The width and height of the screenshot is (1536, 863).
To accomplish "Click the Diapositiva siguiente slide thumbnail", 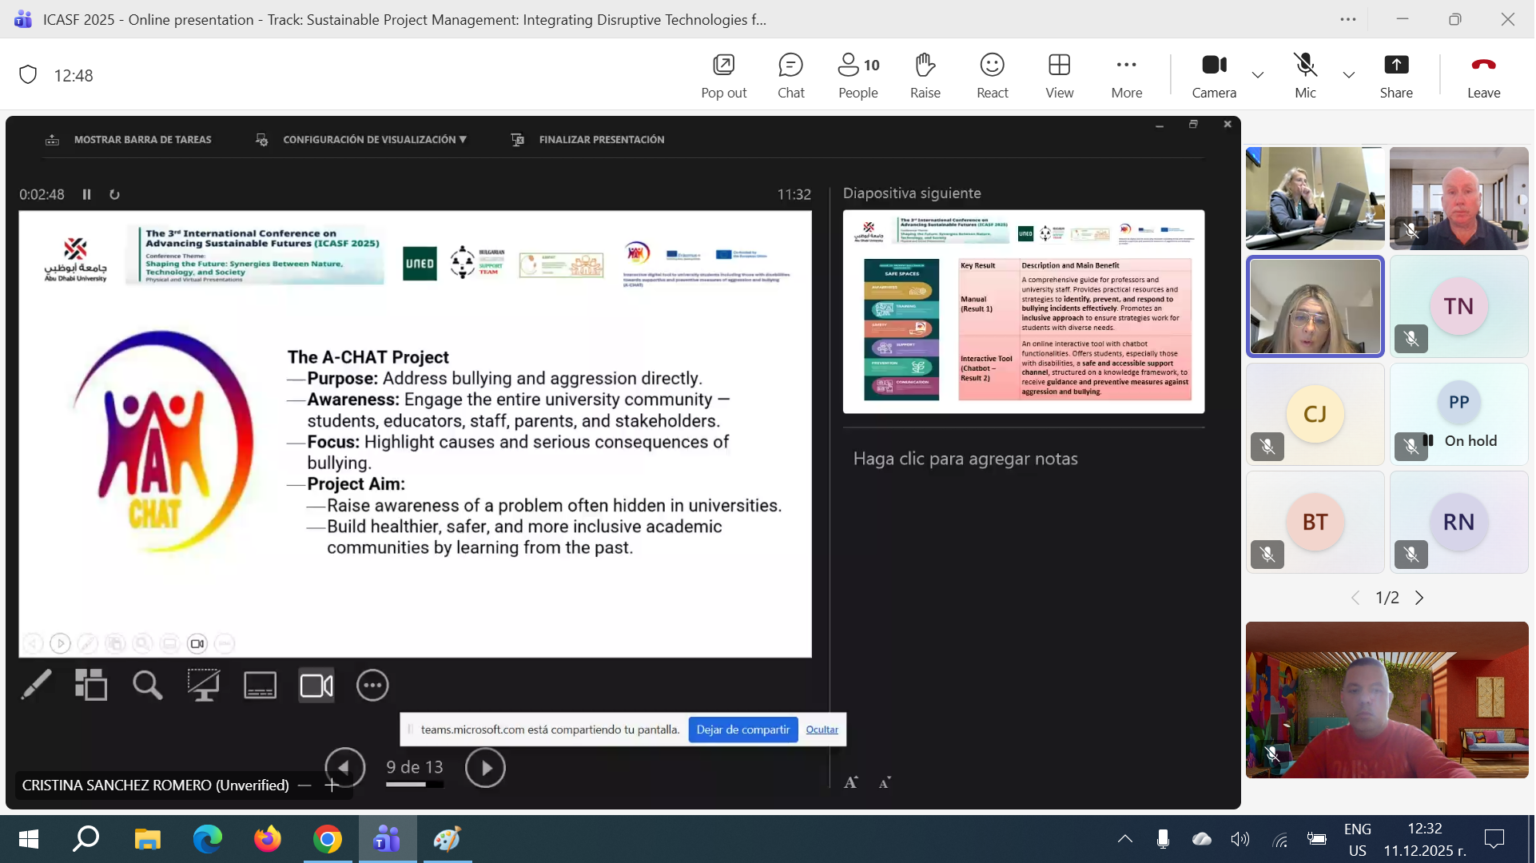I will pyautogui.click(x=1023, y=310).
